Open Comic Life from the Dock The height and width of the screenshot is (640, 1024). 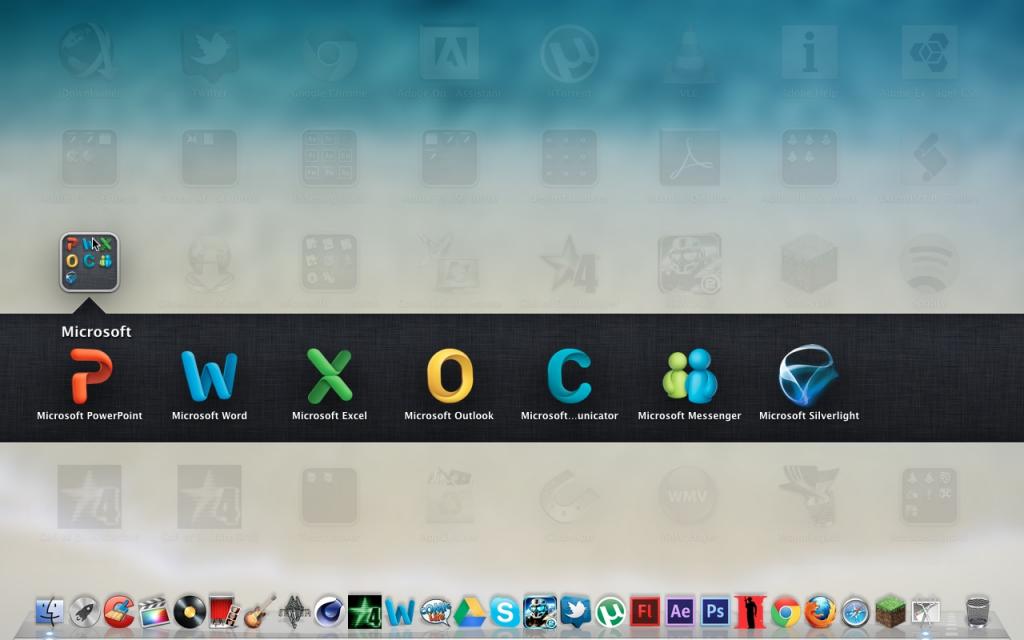click(x=435, y=612)
